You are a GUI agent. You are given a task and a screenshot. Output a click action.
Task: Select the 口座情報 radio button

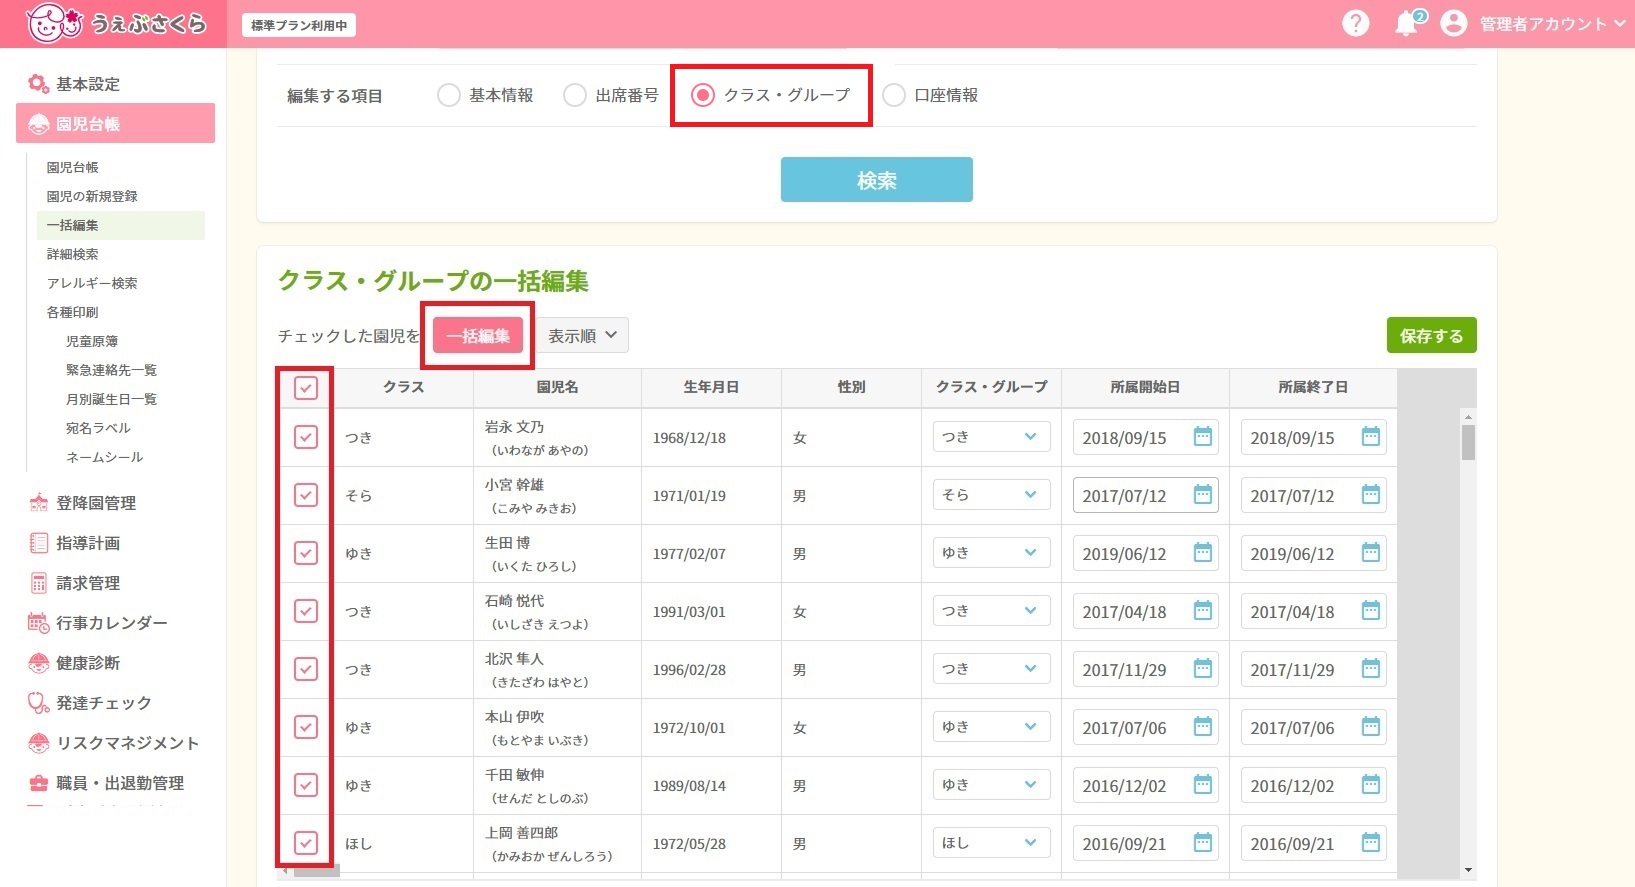[894, 95]
